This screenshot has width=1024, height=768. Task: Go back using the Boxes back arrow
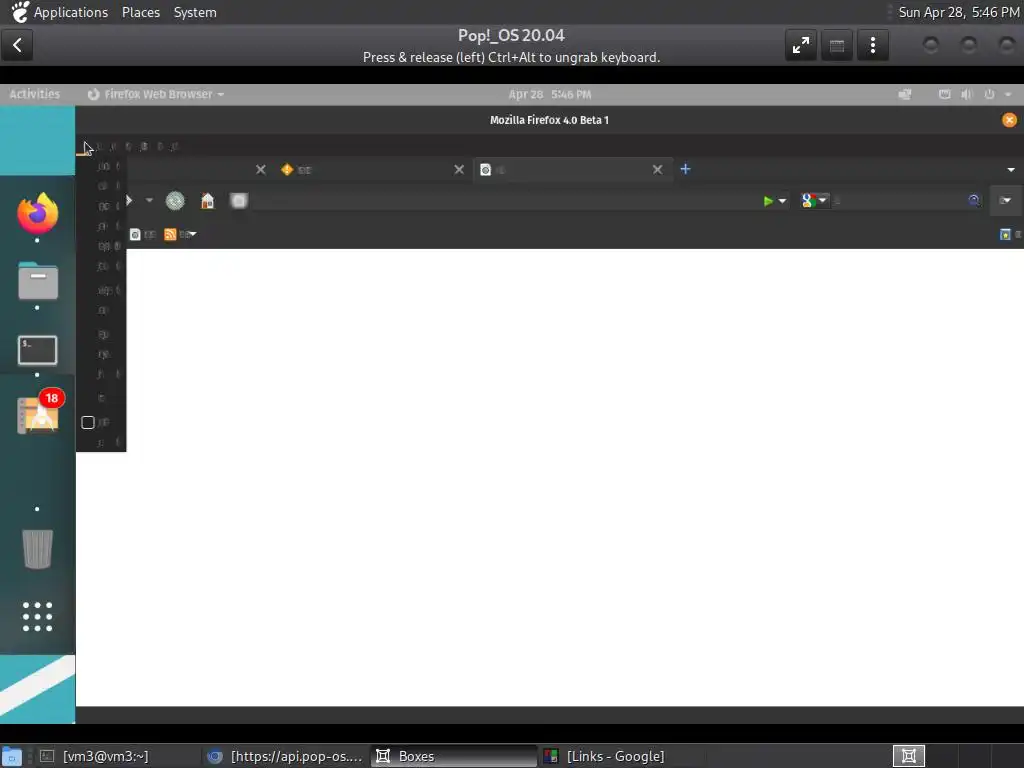click(x=17, y=45)
